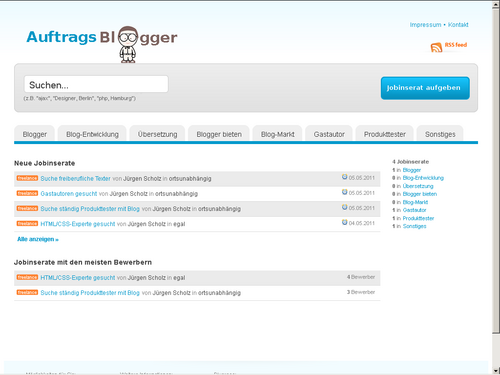Click the freelance badge on the HTML/CSS-Experte row showing 4 Bewerber
The height and width of the screenshot is (375, 500).
27,277
